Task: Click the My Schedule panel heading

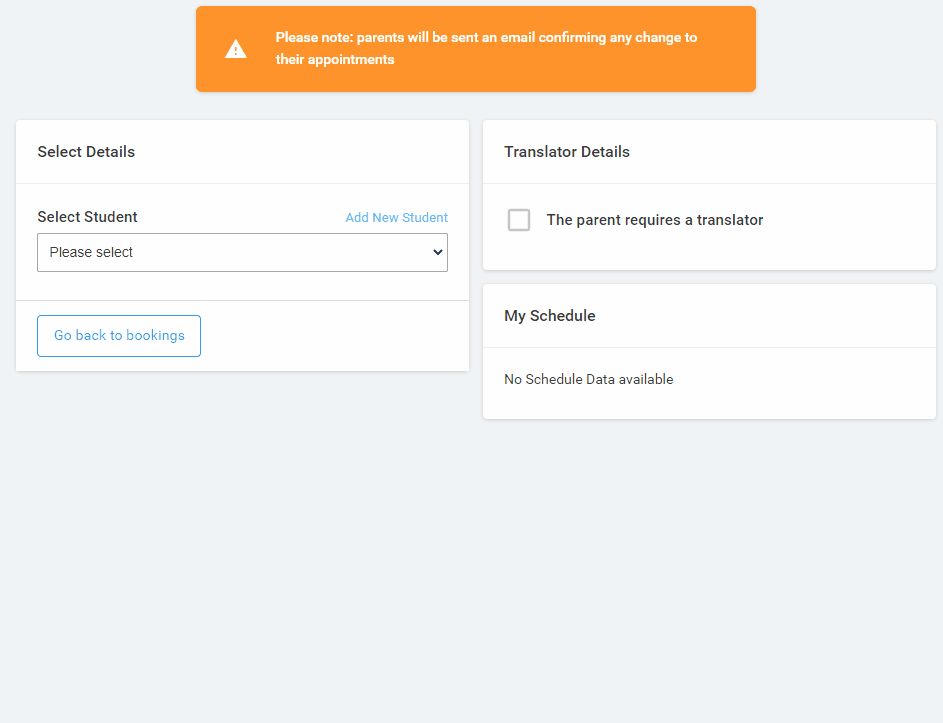Action: coord(549,316)
